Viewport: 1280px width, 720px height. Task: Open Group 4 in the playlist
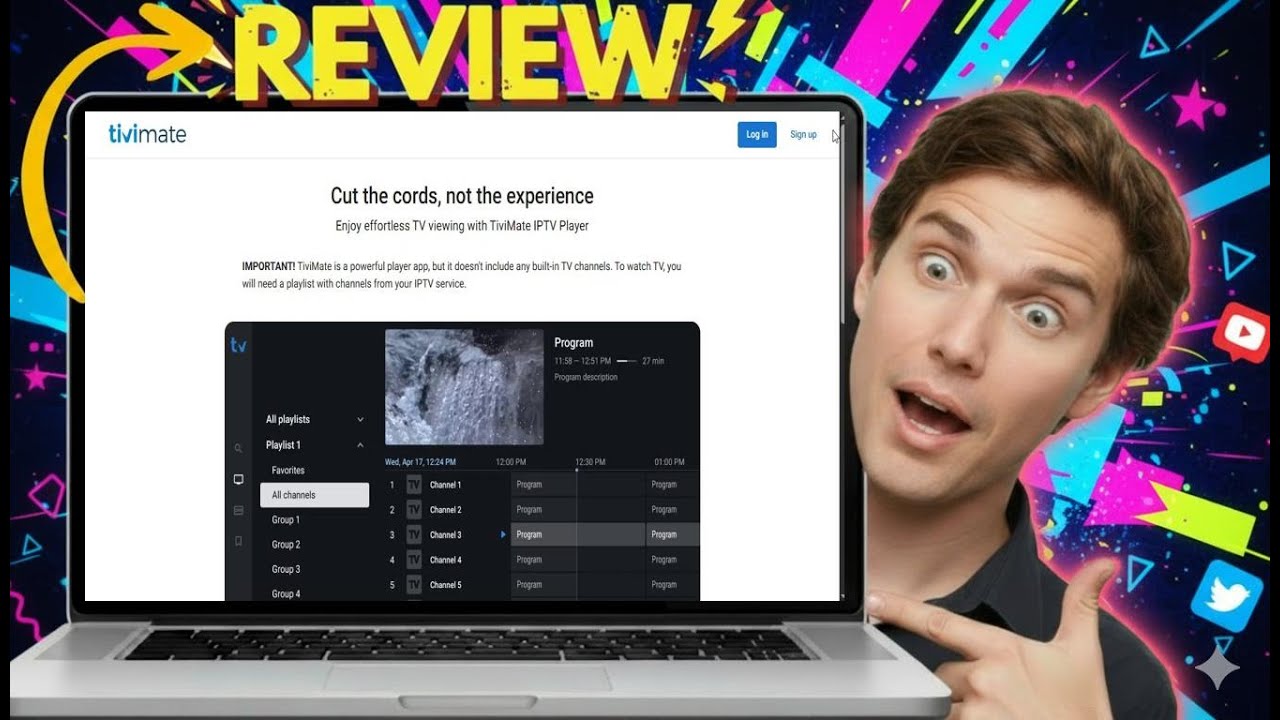click(x=285, y=594)
